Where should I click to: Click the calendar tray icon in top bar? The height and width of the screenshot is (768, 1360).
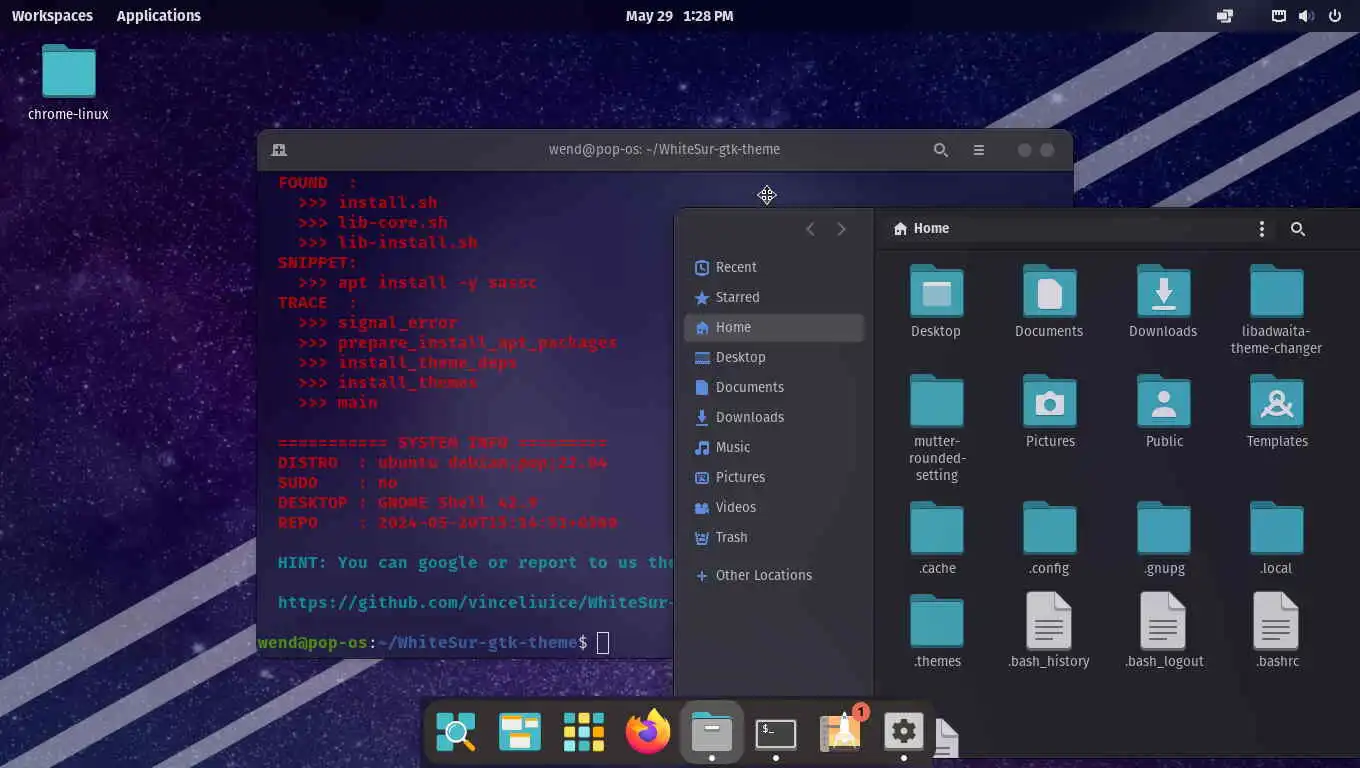[x=1278, y=16]
